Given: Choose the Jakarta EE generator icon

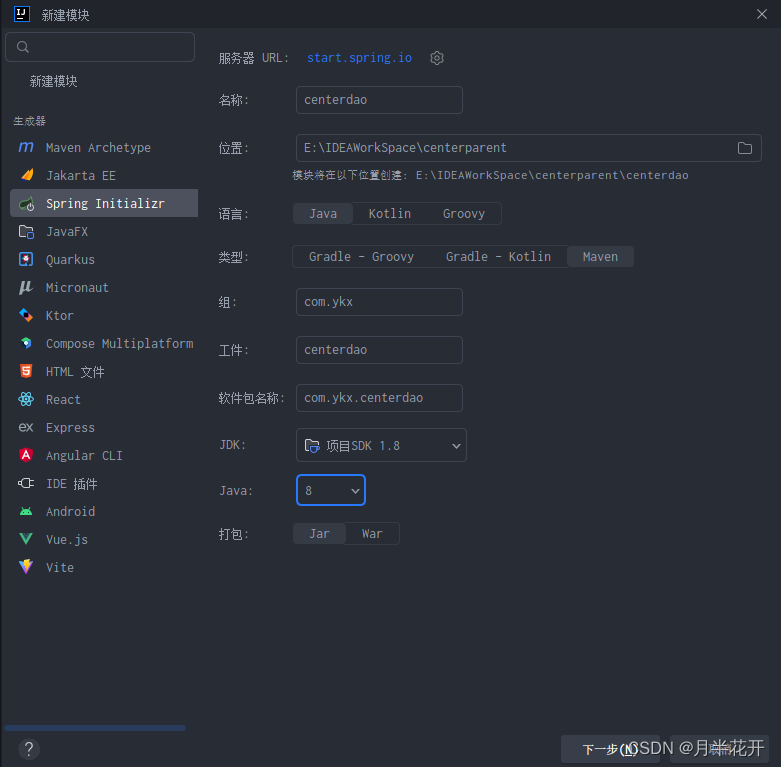Looking at the screenshot, I should [x=26, y=176].
